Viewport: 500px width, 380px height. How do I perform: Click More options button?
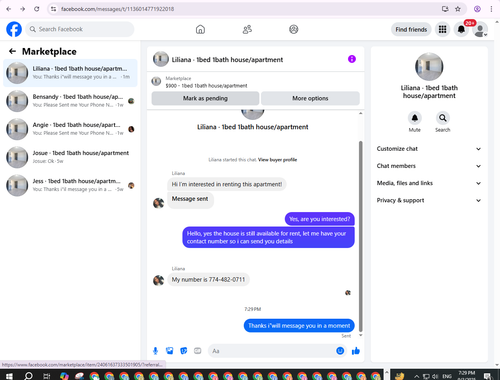pyautogui.click(x=310, y=98)
